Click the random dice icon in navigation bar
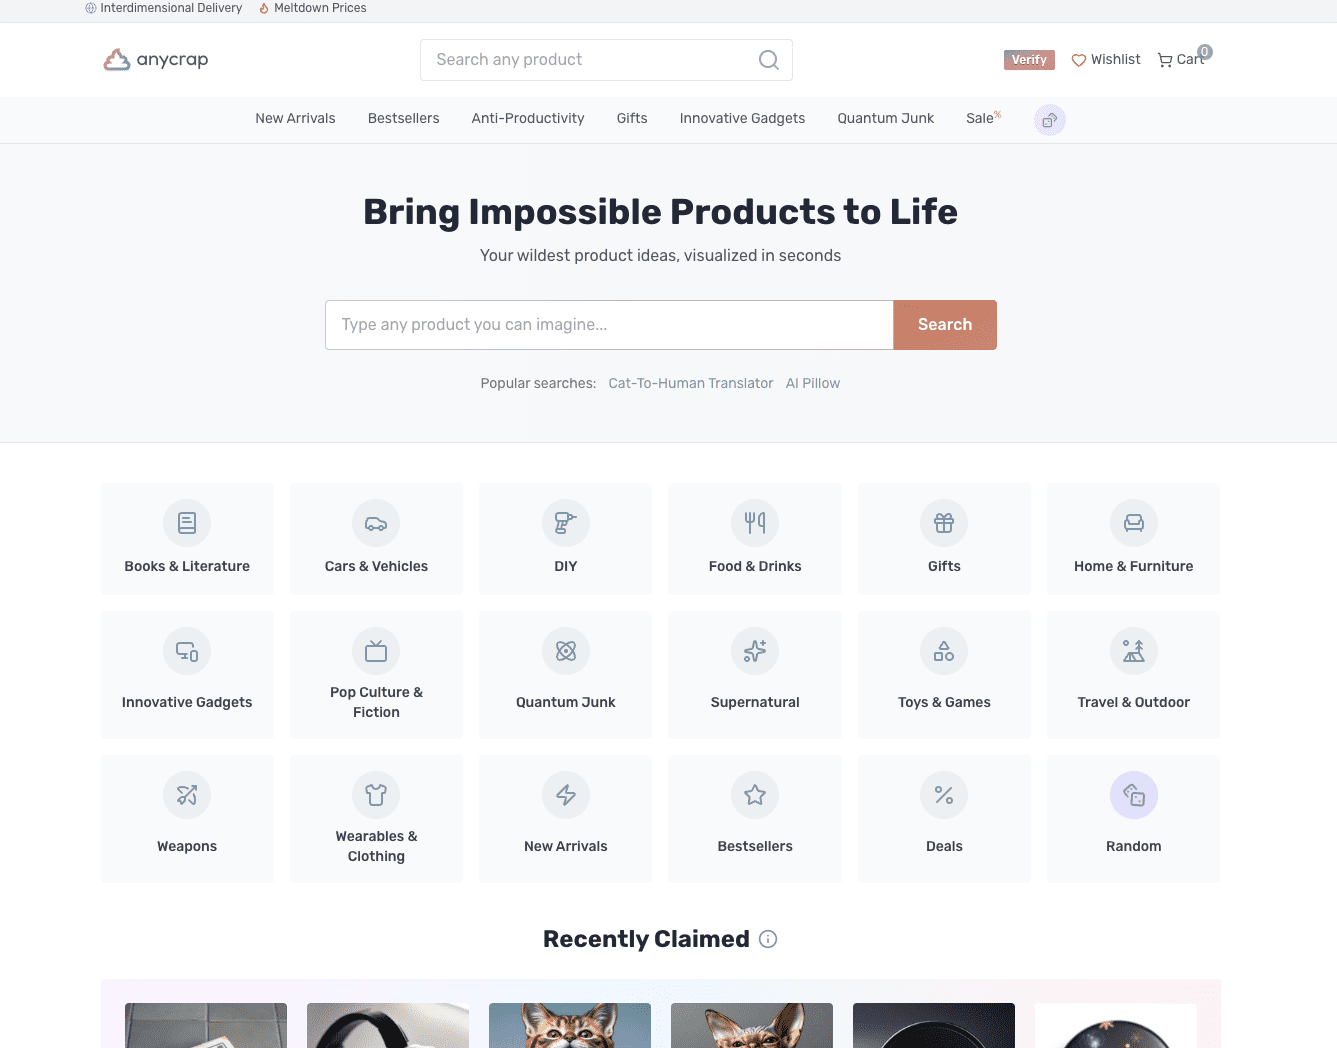 coord(1049,120)
